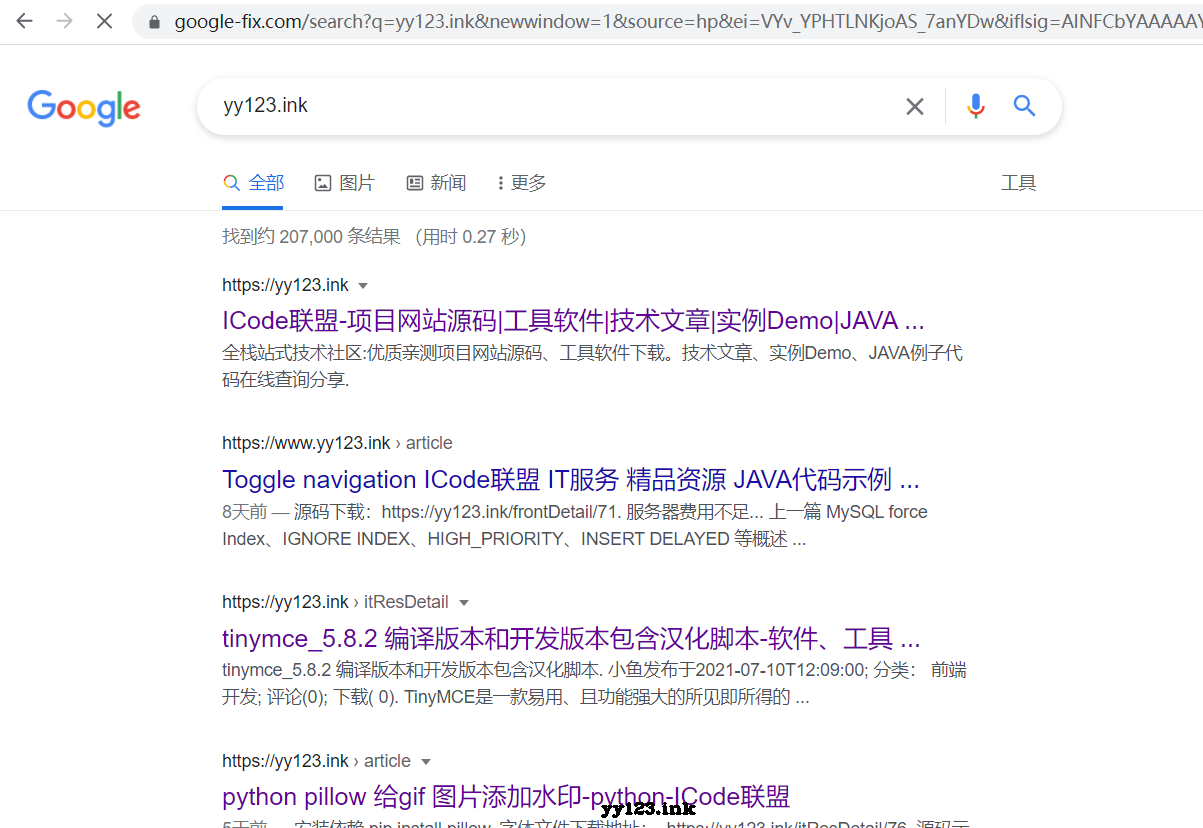Open the 更多 menu
The height and width of the screenshot is (828, 1203).
click(521, 183)
